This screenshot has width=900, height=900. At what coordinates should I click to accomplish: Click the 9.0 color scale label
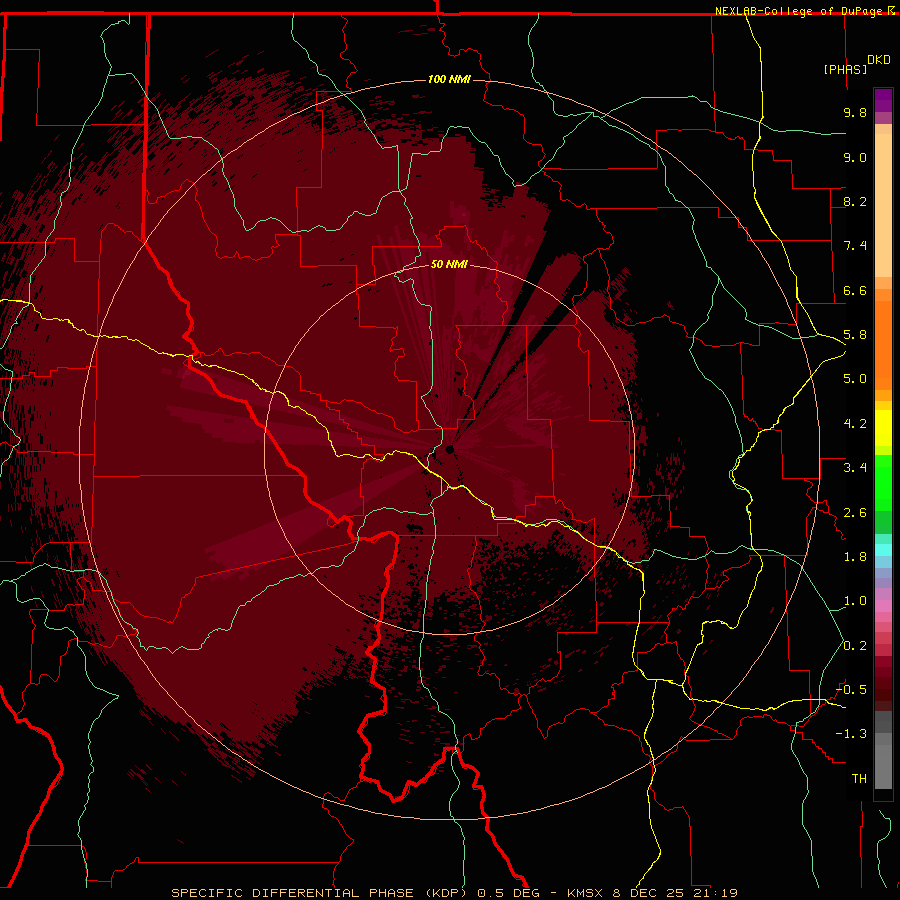pos(855,157)
